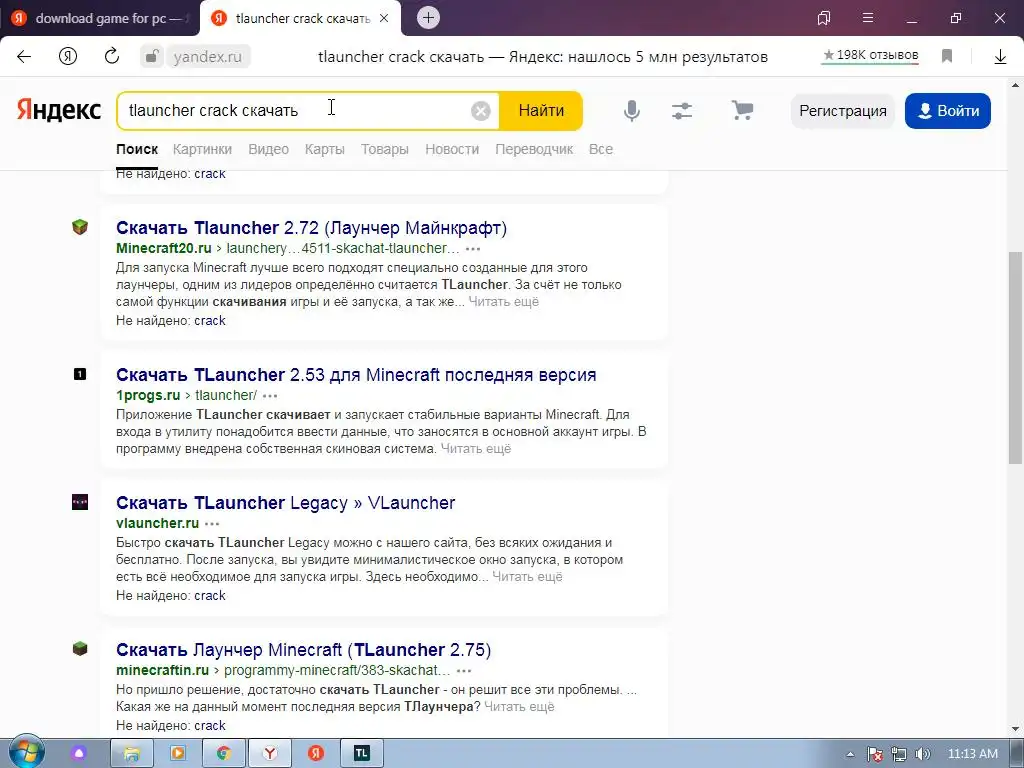Click the taskbar clock 11:13 AM
Image resolution: width=1024 pixels, height=768 pixels.
[x=972, y=754]
